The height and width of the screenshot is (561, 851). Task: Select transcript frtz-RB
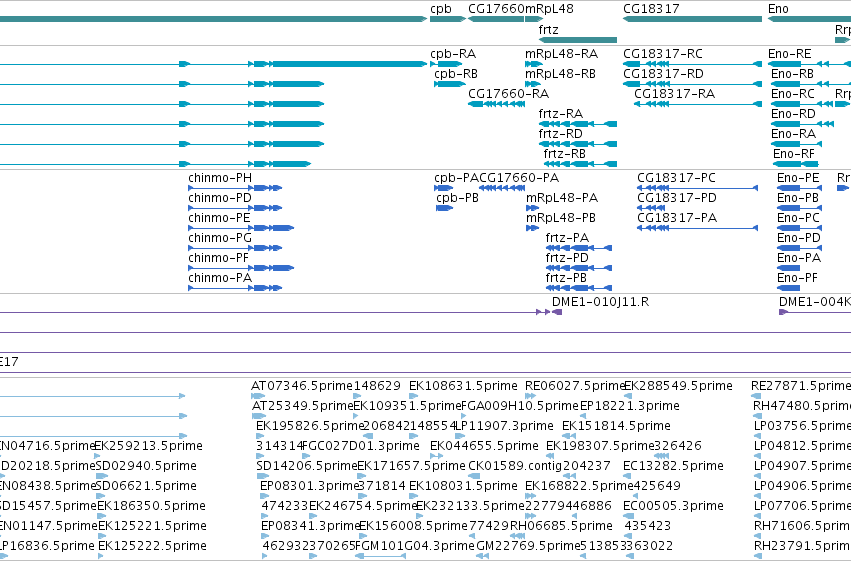pos(564,155)
